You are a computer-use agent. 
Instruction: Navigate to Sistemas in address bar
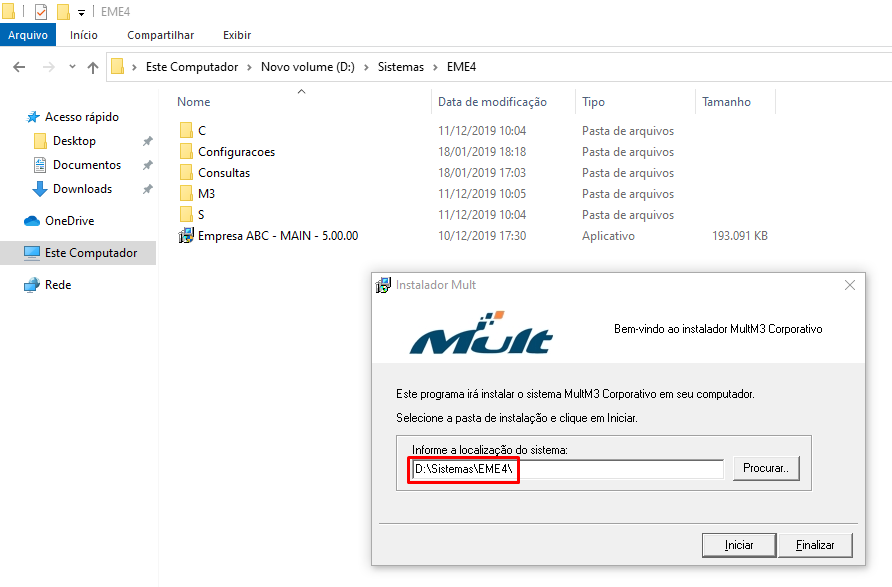pyautogui.click(x=401, y=67)
